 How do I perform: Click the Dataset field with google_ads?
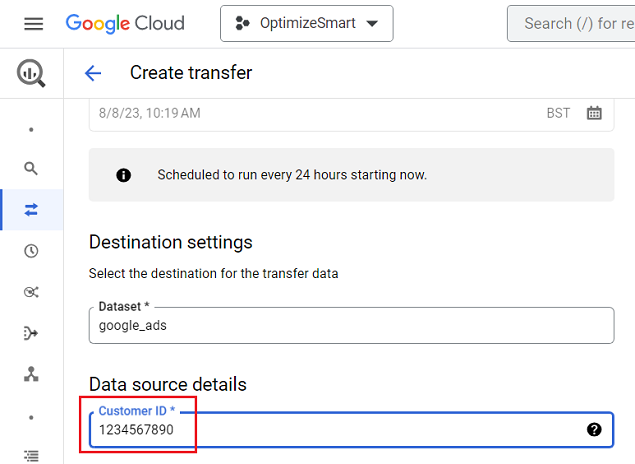(351, 325)
